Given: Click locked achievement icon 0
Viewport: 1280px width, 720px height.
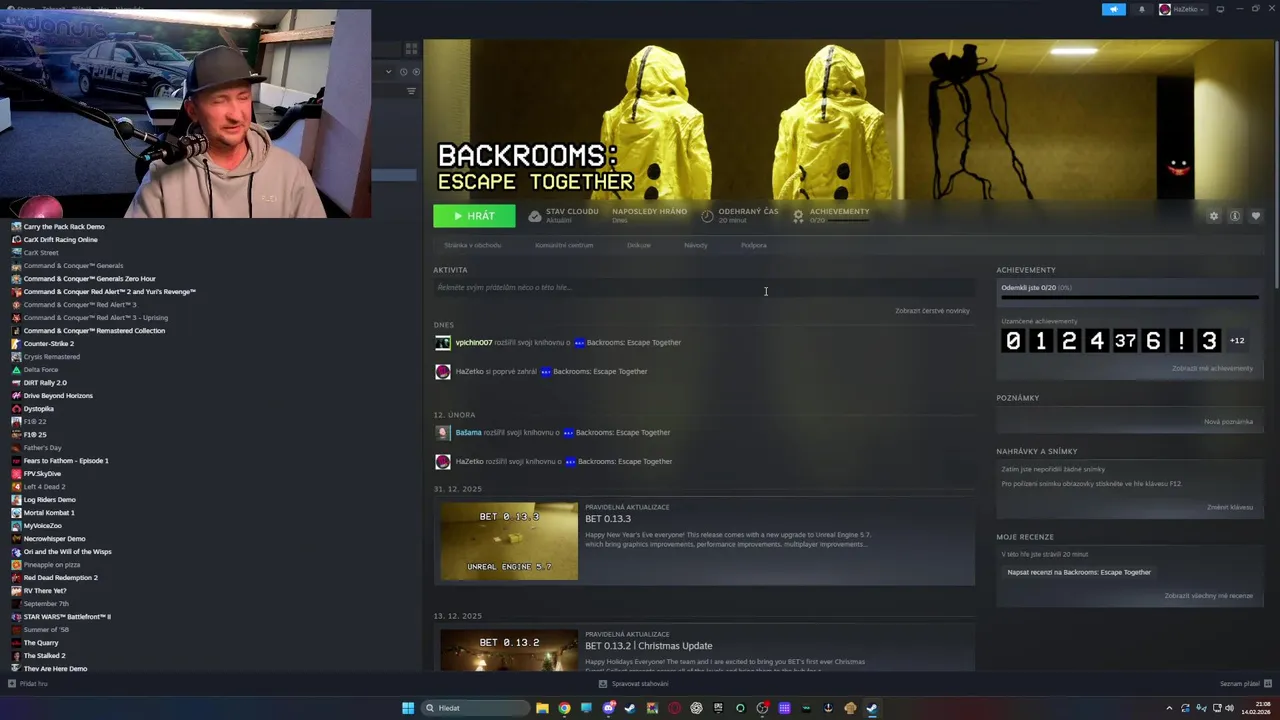Looking at the screenshot, I should point(1013,341).
